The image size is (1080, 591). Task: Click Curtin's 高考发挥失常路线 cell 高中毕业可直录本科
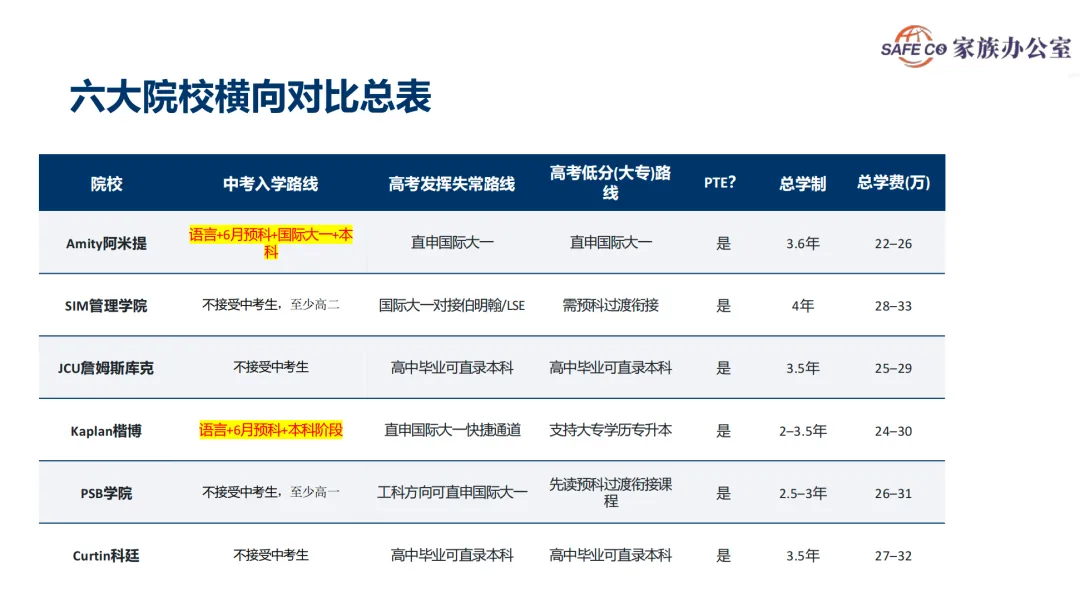(x=452, y=555)
